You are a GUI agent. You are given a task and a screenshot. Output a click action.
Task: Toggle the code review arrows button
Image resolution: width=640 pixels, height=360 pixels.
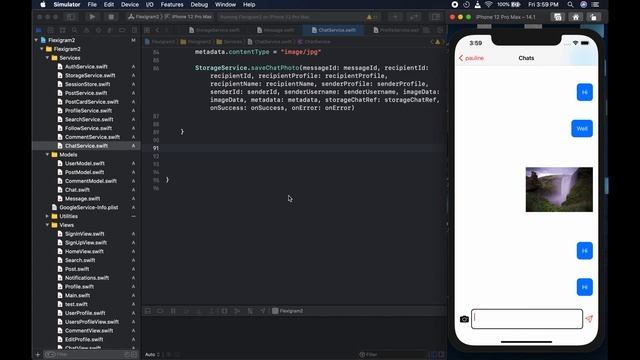coord(414,17)
